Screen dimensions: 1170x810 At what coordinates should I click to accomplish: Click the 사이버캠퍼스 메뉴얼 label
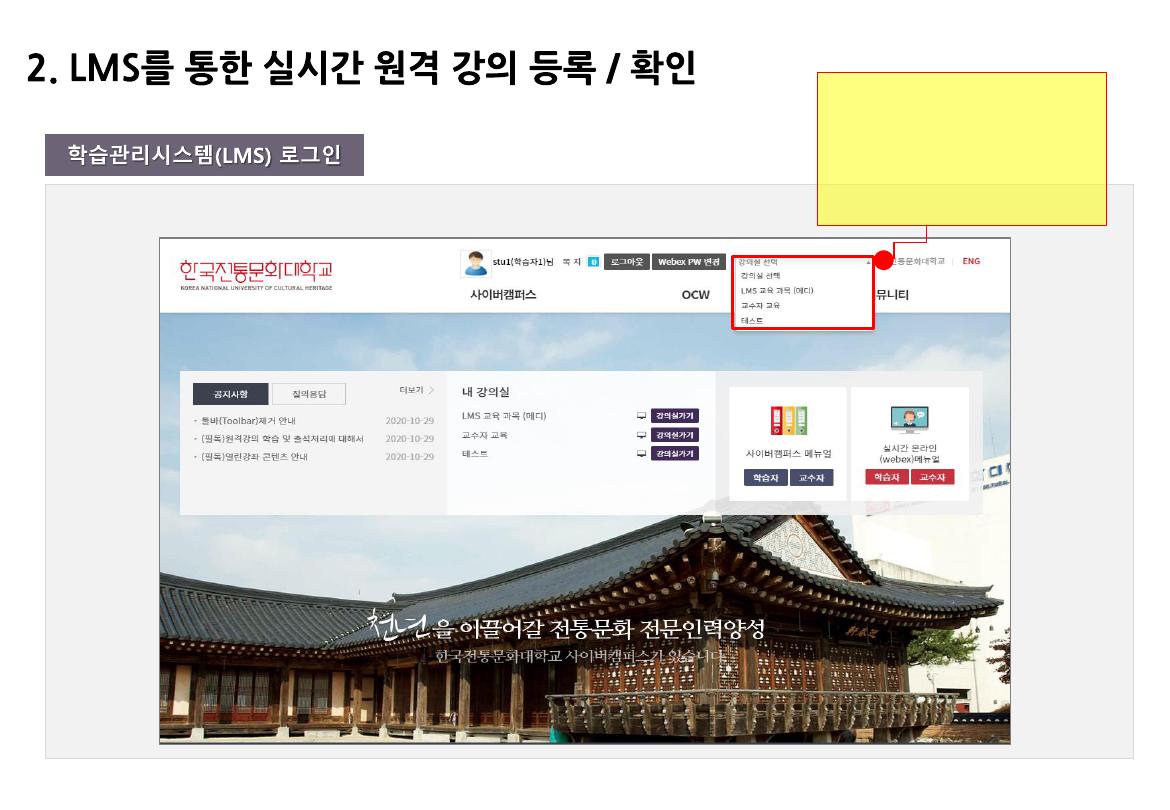[789, 453]
